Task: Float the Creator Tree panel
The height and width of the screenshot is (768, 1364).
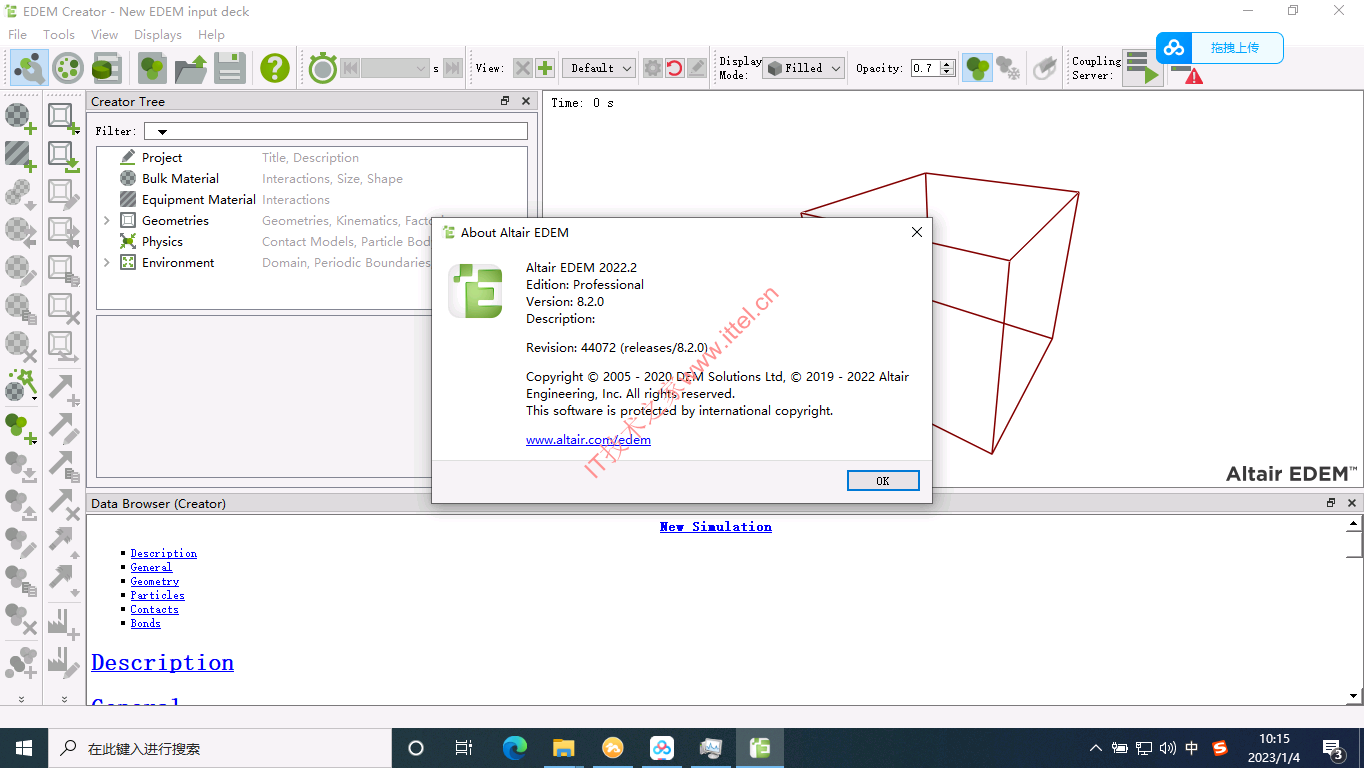Action: 505,101
